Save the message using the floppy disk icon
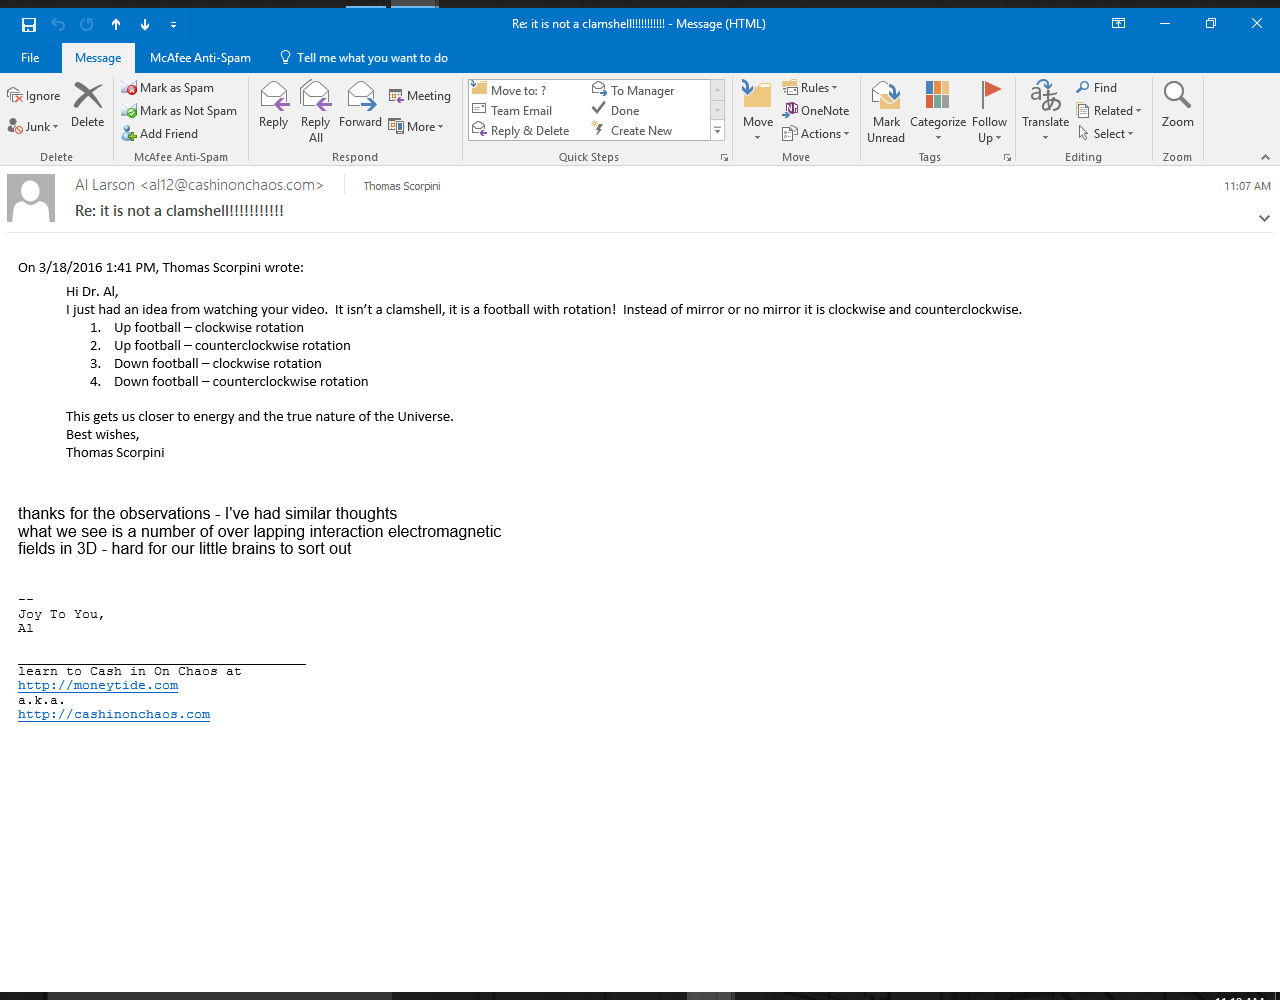1280x1000 pixels. 29,24
